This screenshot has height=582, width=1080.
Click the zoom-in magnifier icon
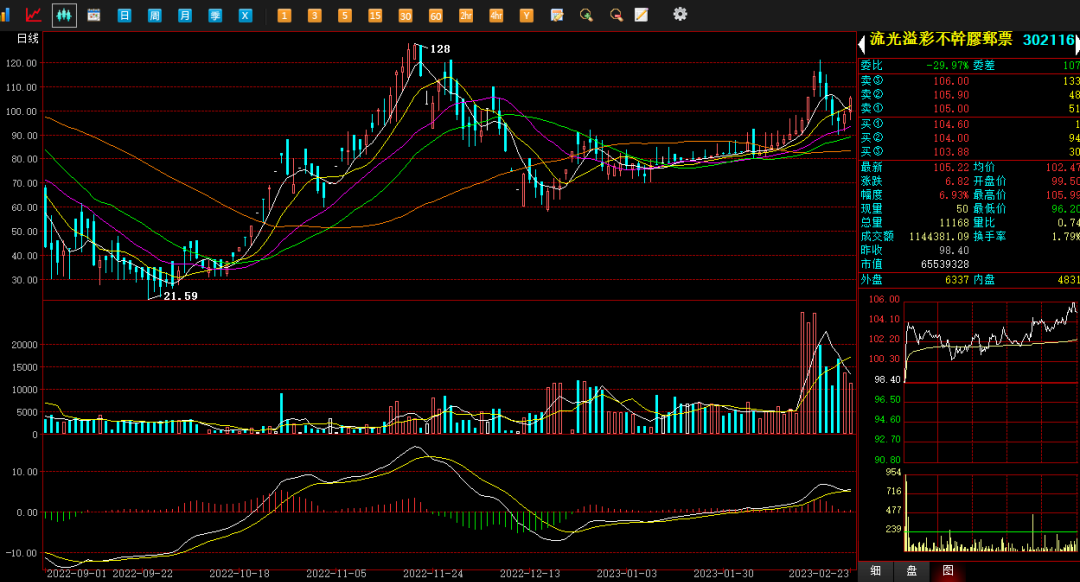pos(587,15)
